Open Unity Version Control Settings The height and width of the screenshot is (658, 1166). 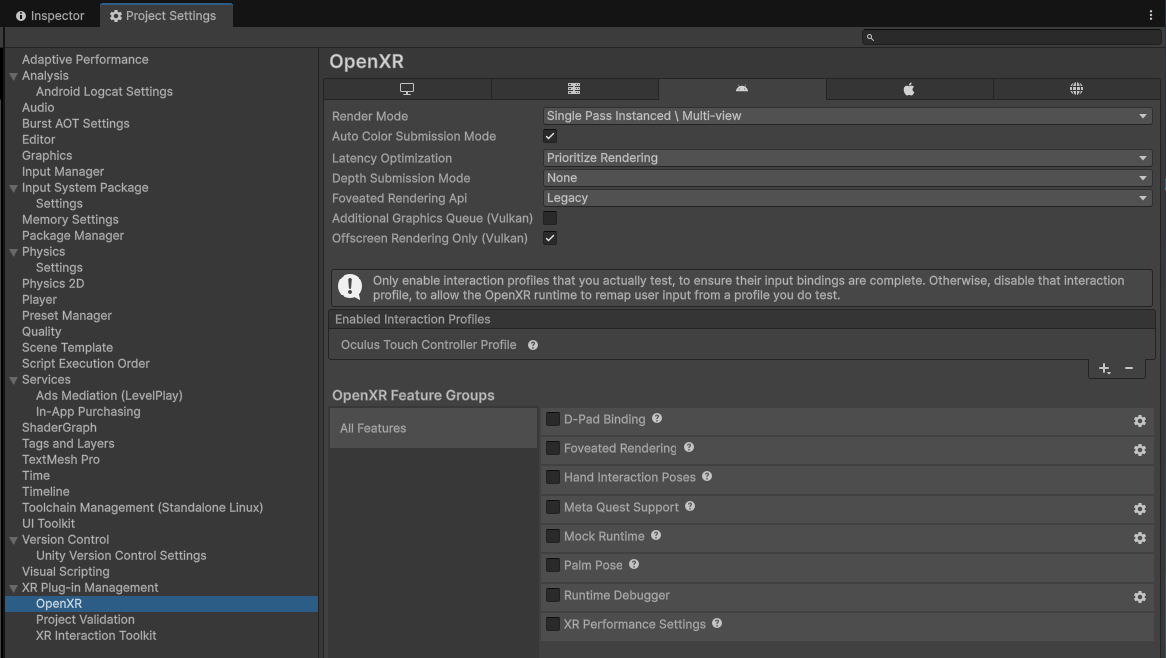tap(121, 555)
